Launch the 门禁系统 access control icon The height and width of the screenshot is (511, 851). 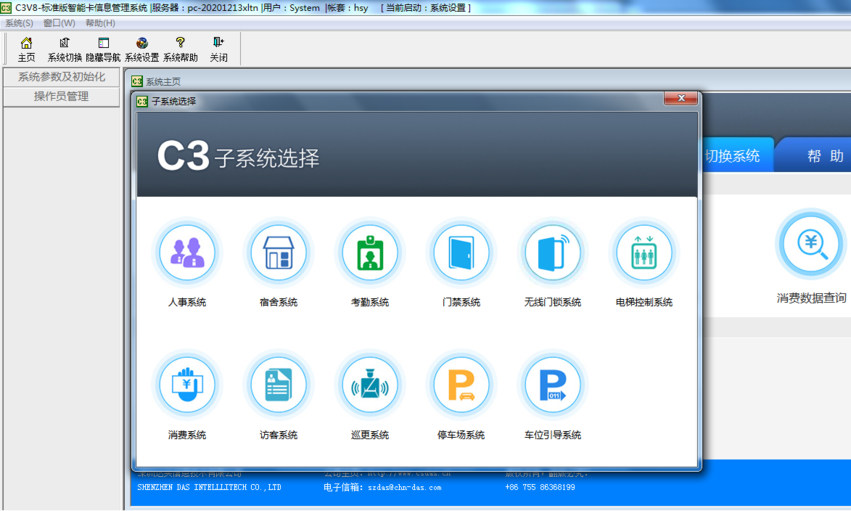pyautogui.click(x=461, y=253)
